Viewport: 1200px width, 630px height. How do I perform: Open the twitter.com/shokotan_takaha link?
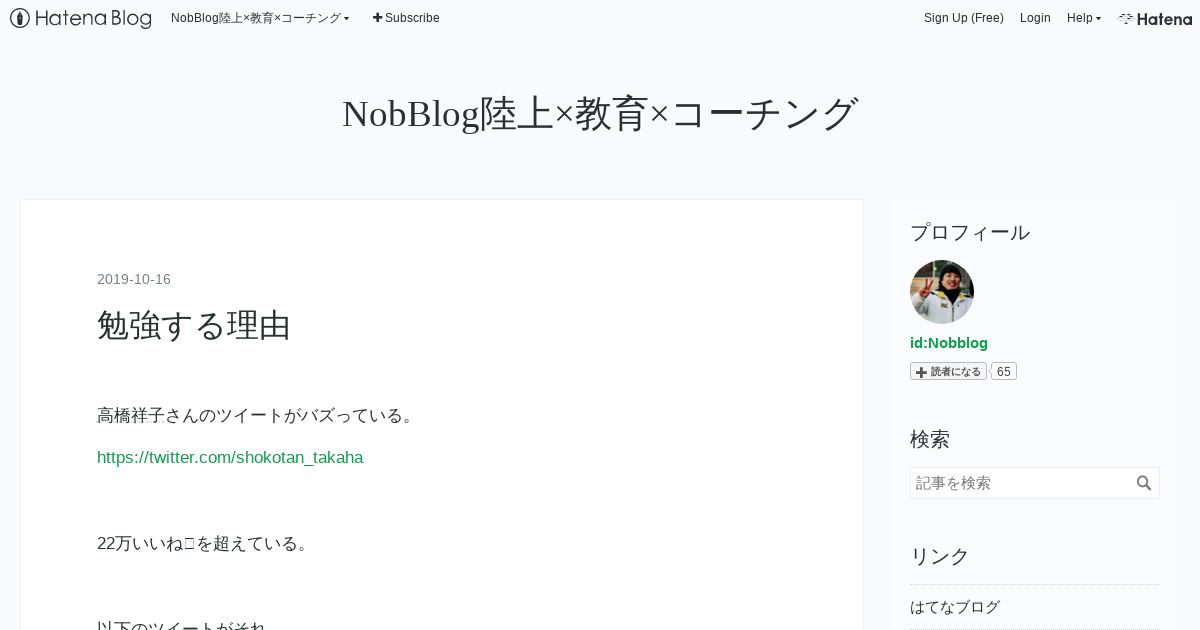(x=230, y=457)
